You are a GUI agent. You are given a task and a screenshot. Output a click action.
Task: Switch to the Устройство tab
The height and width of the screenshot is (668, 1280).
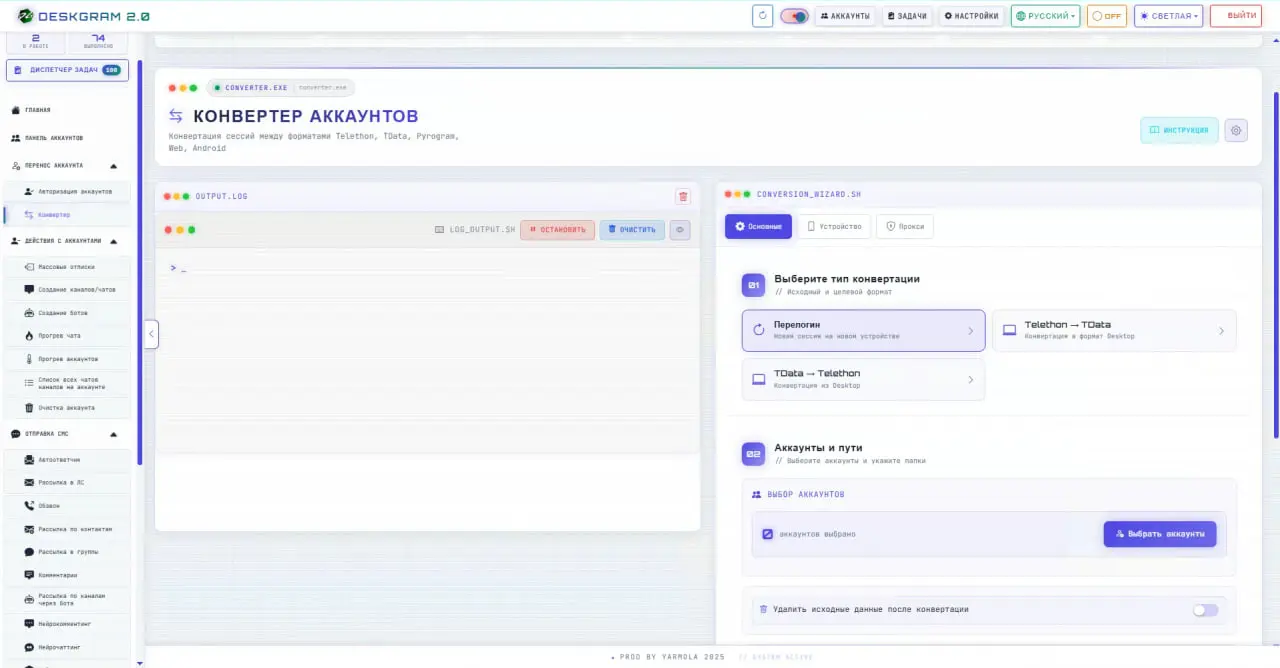pos(834,226)
